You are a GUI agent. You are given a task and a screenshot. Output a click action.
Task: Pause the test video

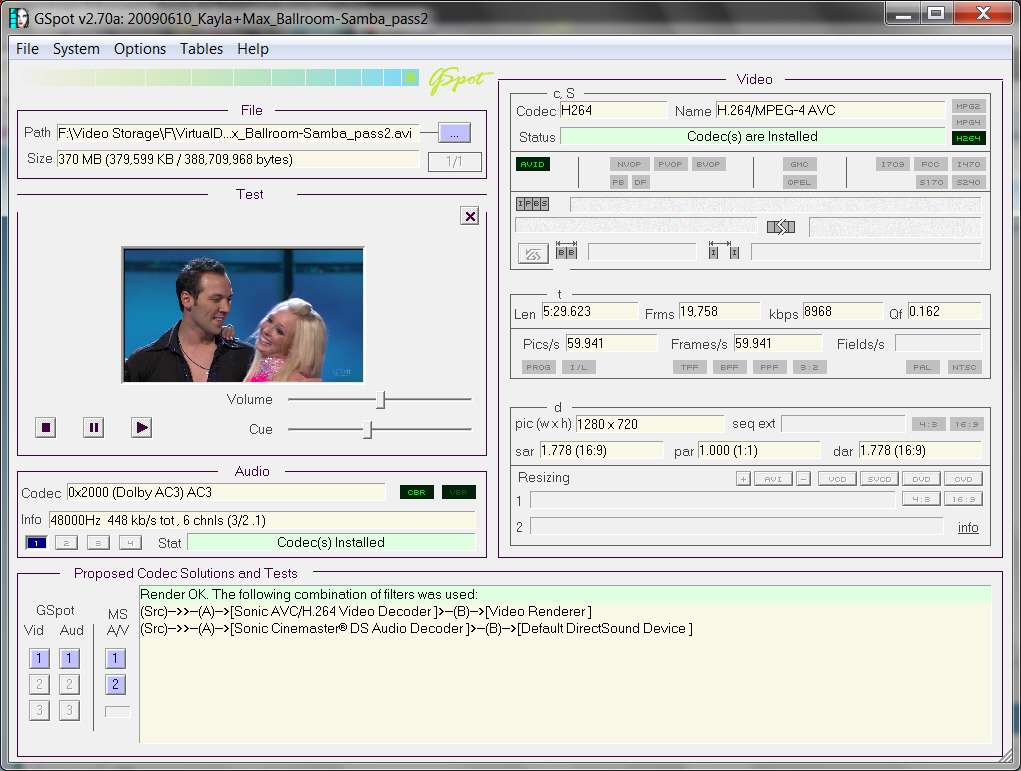(x=94, y=428)
